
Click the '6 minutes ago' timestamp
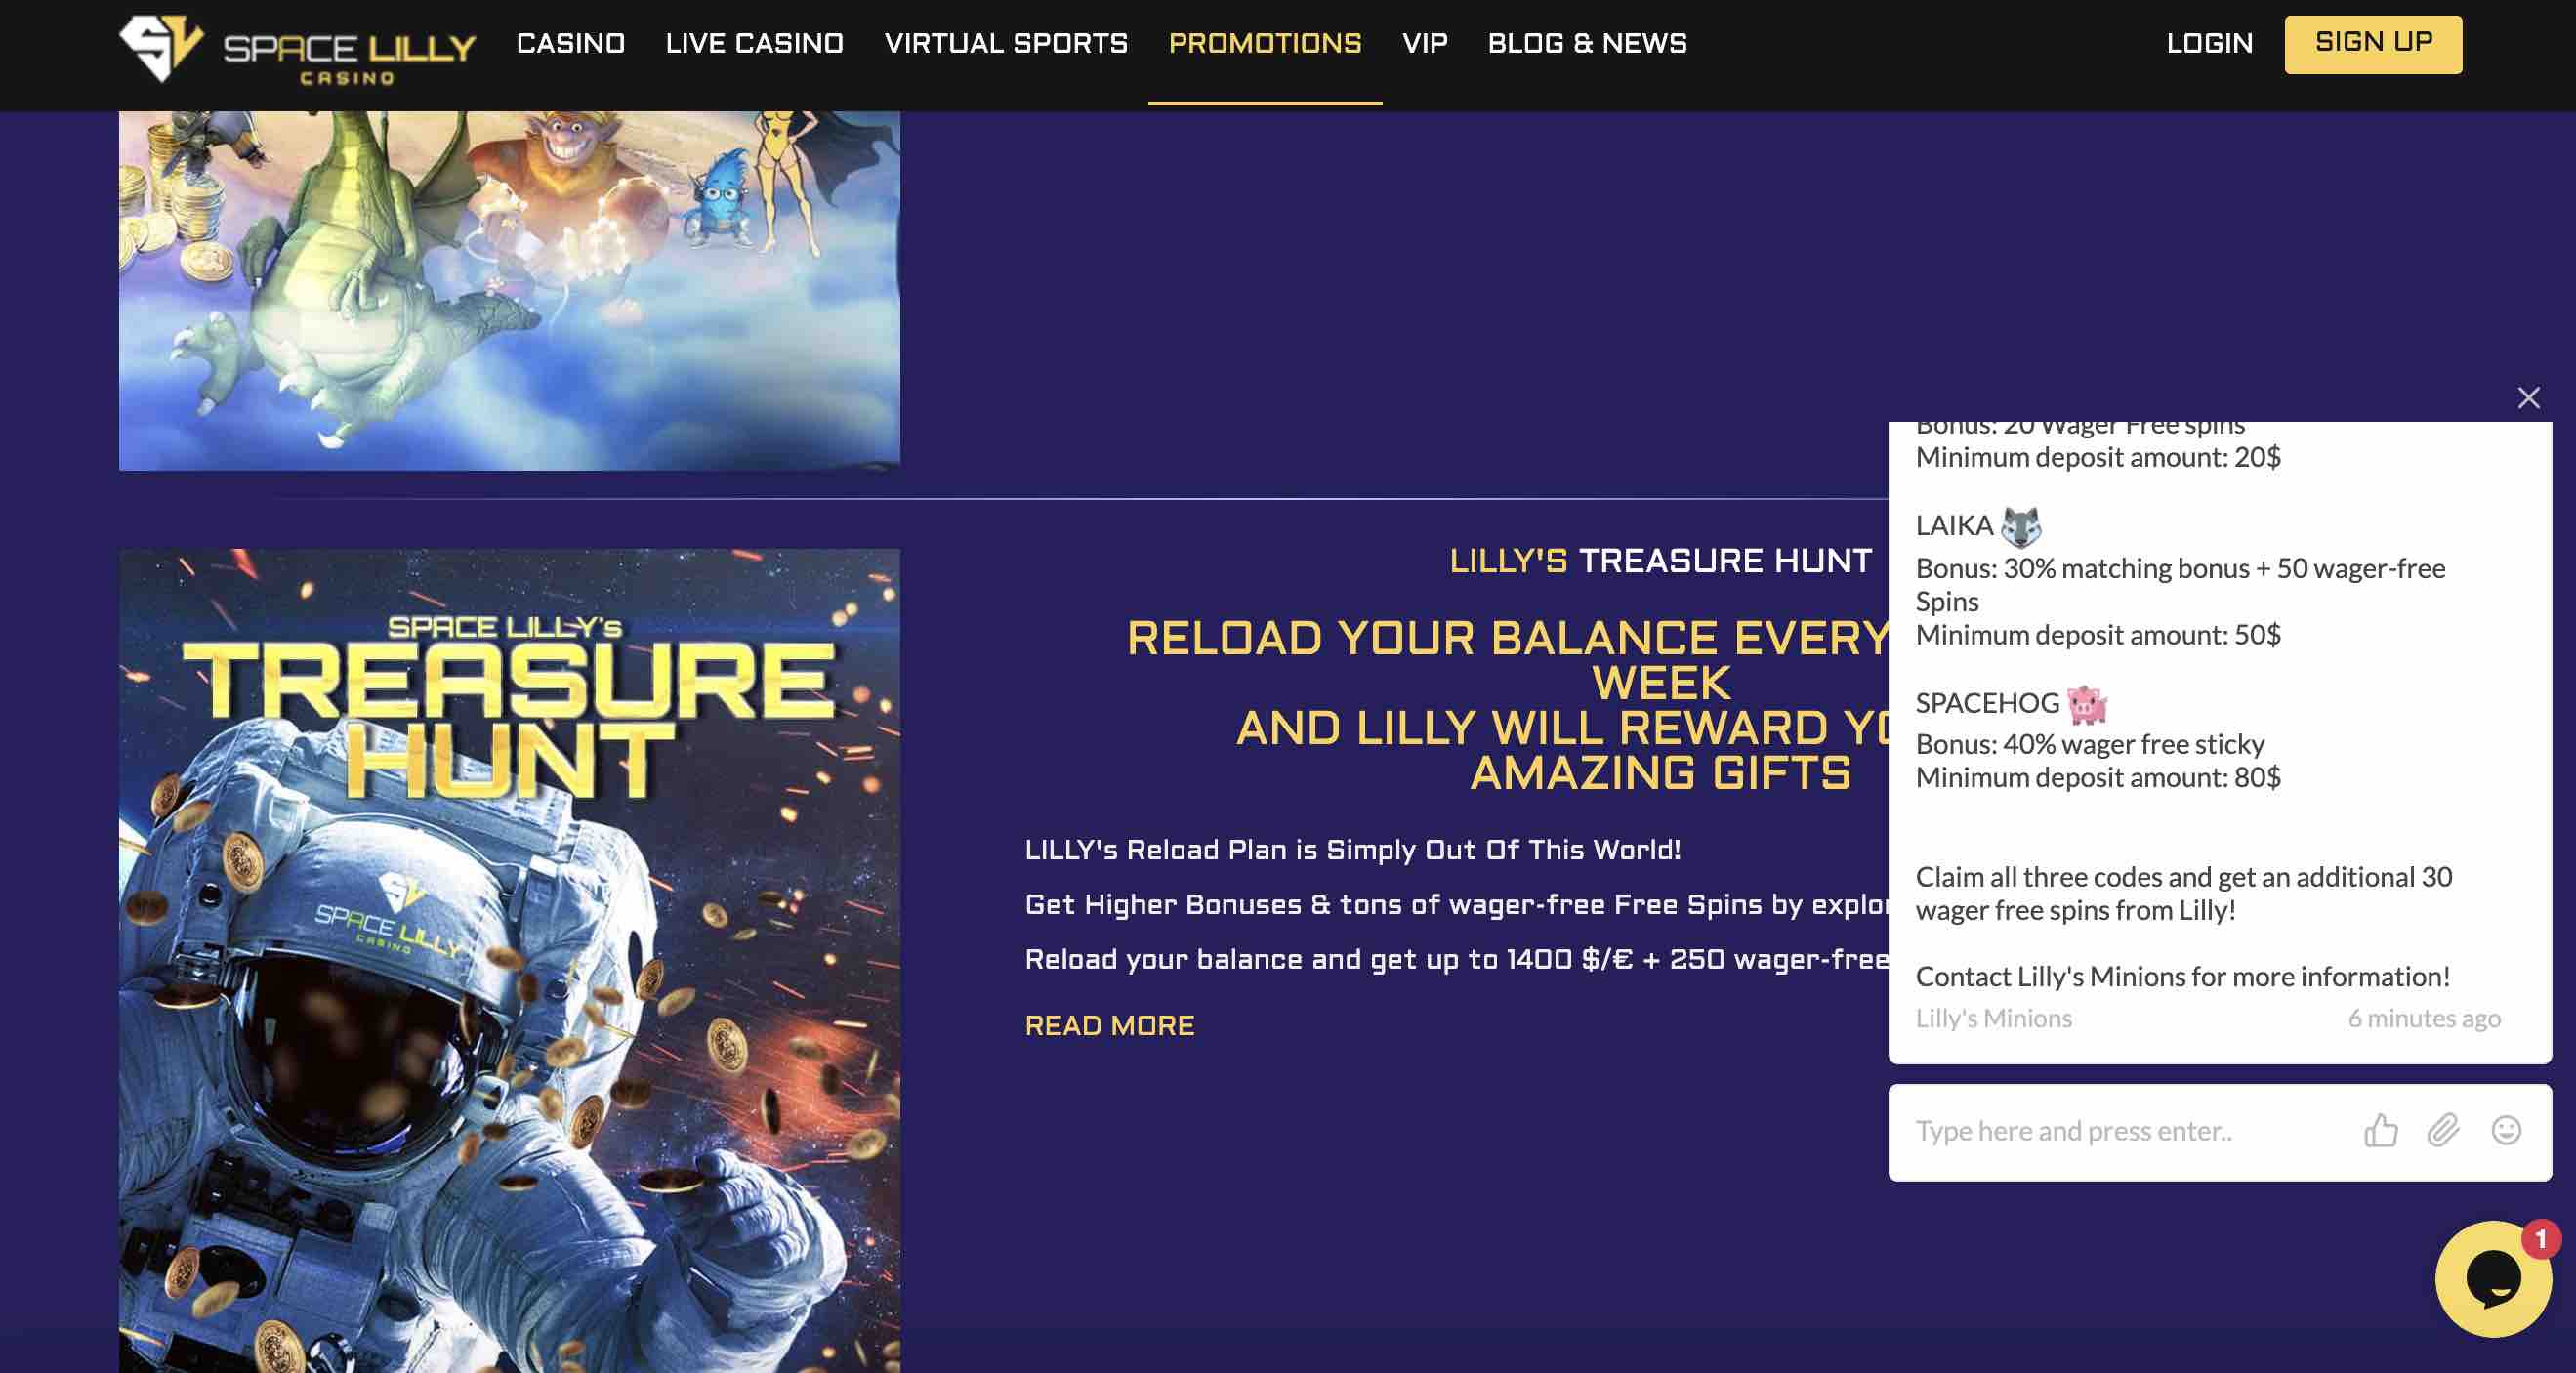pyautogui.click(x=2424, y=1018)
